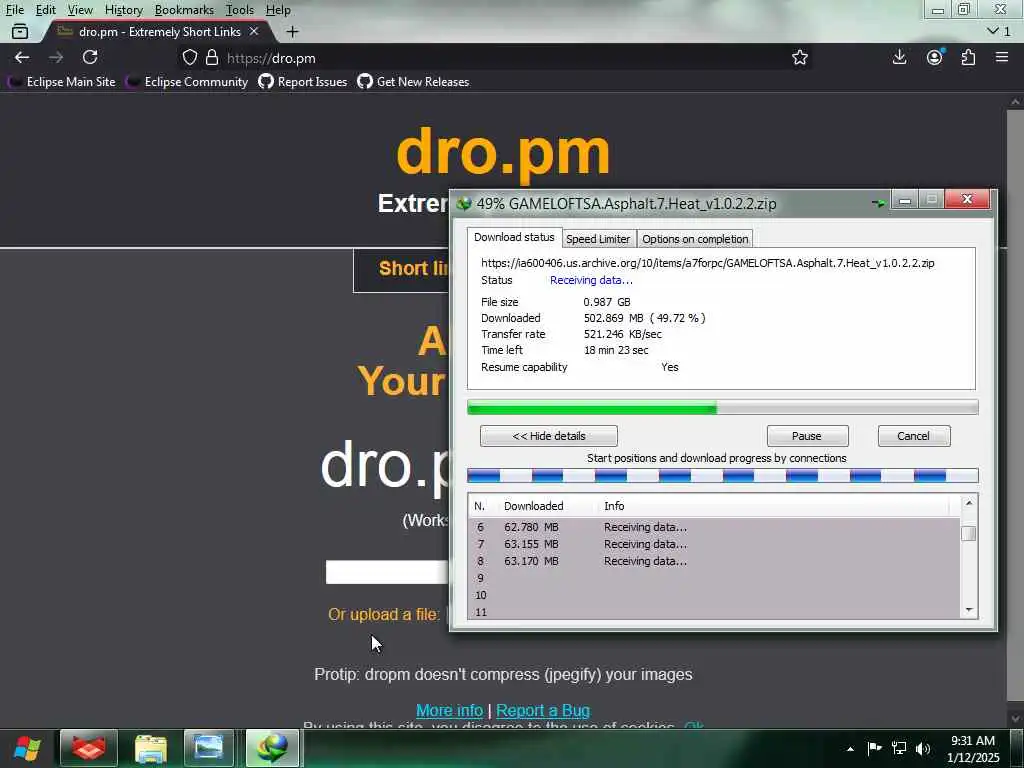
Task: Select connection row 6 with 62.780 MB
Action: pos(714,527)
